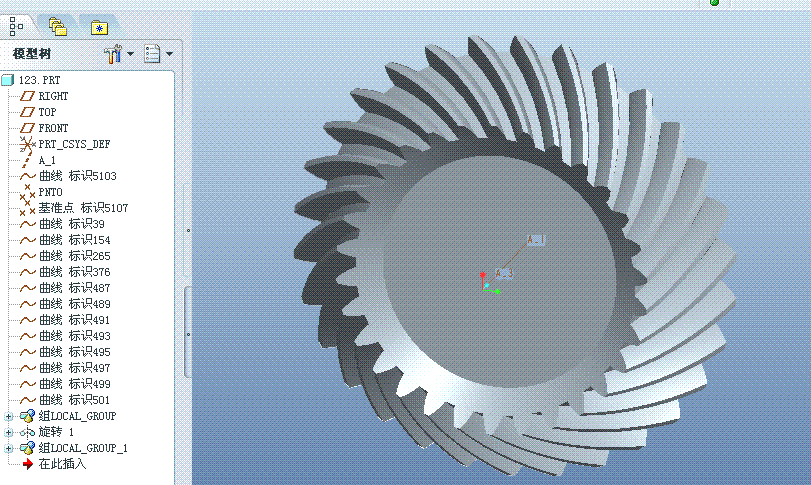Click the upper navigator pane sash handle

tap(188, 230)
